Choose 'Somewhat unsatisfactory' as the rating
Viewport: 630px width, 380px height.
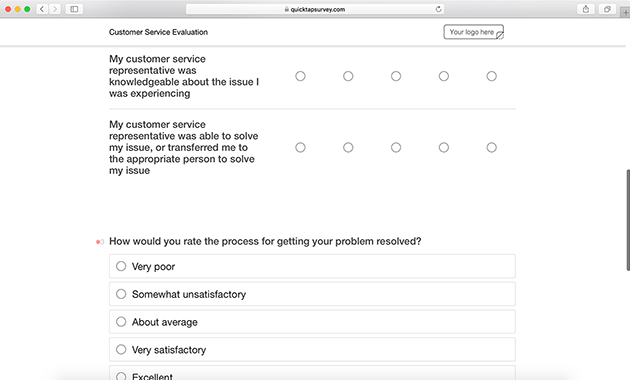(312, 294)
